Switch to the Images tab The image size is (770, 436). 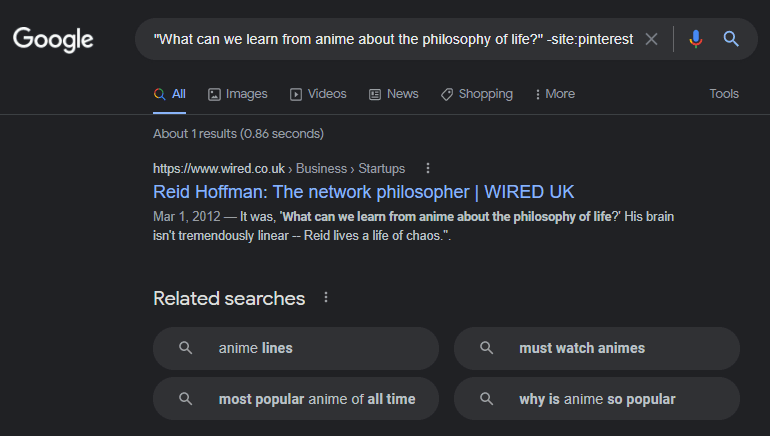coord(238,94)
